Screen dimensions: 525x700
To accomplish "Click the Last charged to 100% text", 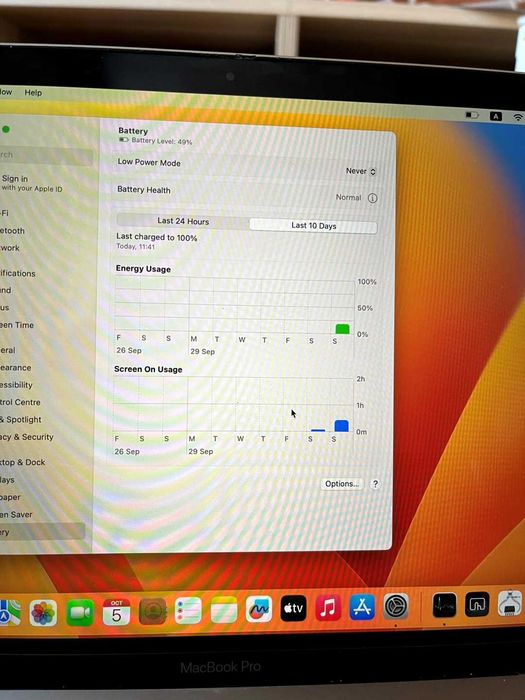I will [157, 238].
